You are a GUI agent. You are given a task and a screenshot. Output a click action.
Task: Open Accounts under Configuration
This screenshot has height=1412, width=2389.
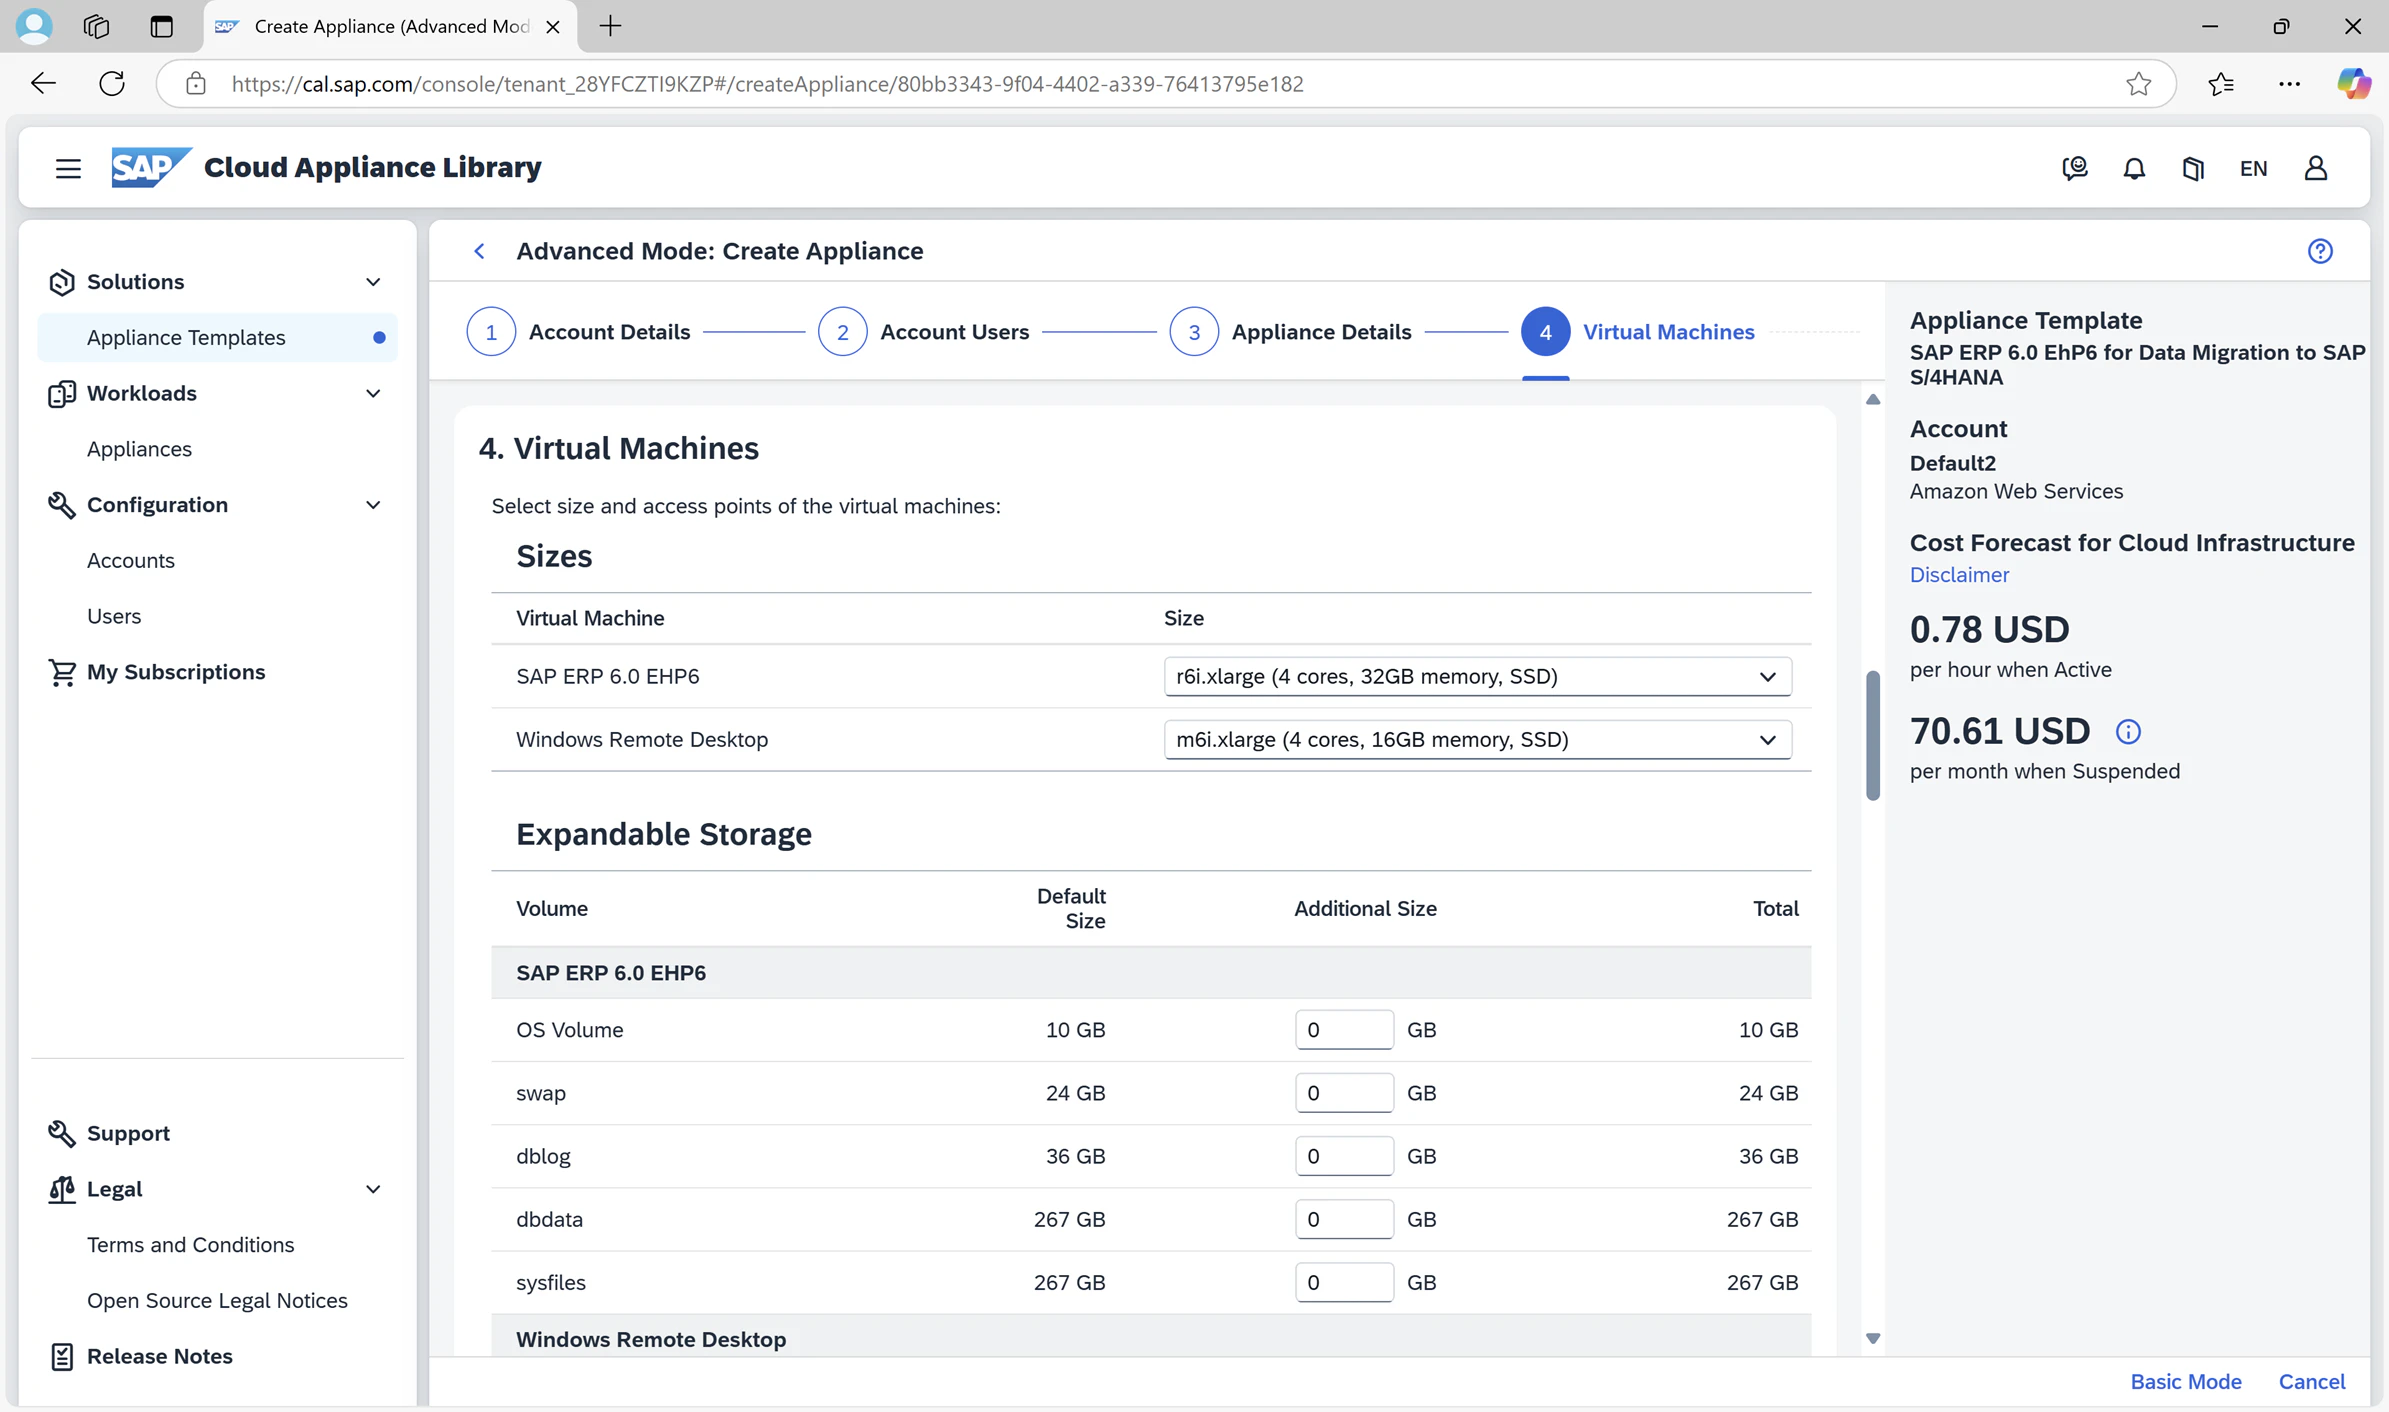tap(131, 561)
